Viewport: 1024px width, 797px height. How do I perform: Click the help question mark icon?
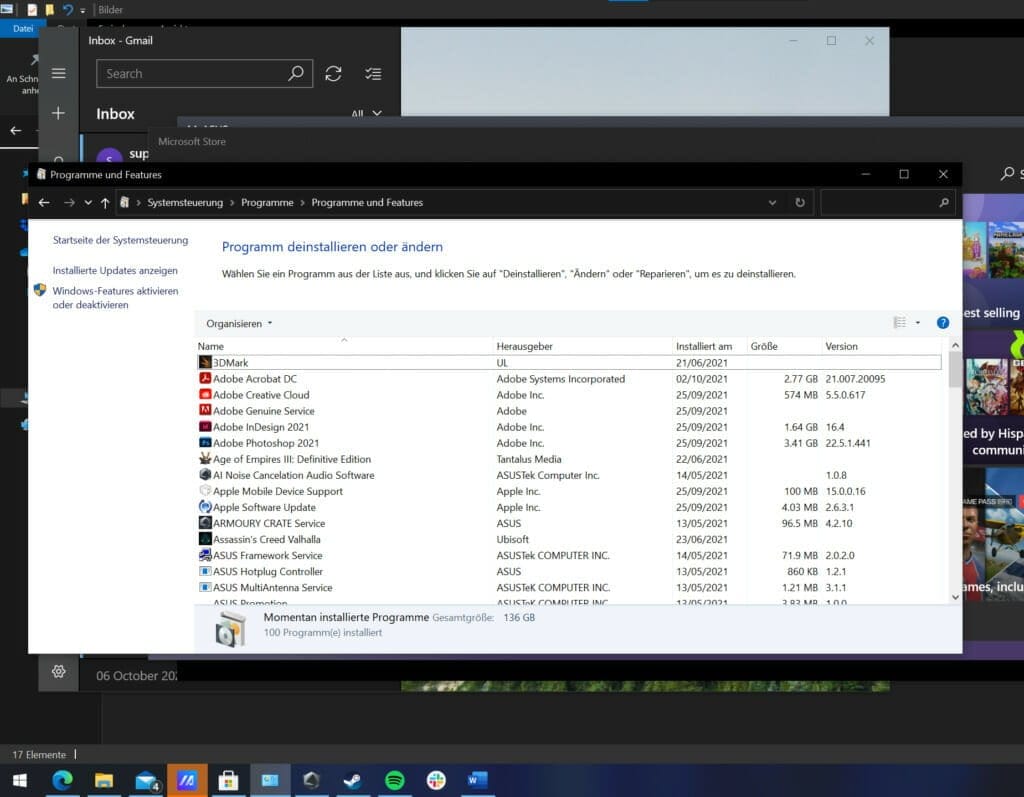click(942, 323)
